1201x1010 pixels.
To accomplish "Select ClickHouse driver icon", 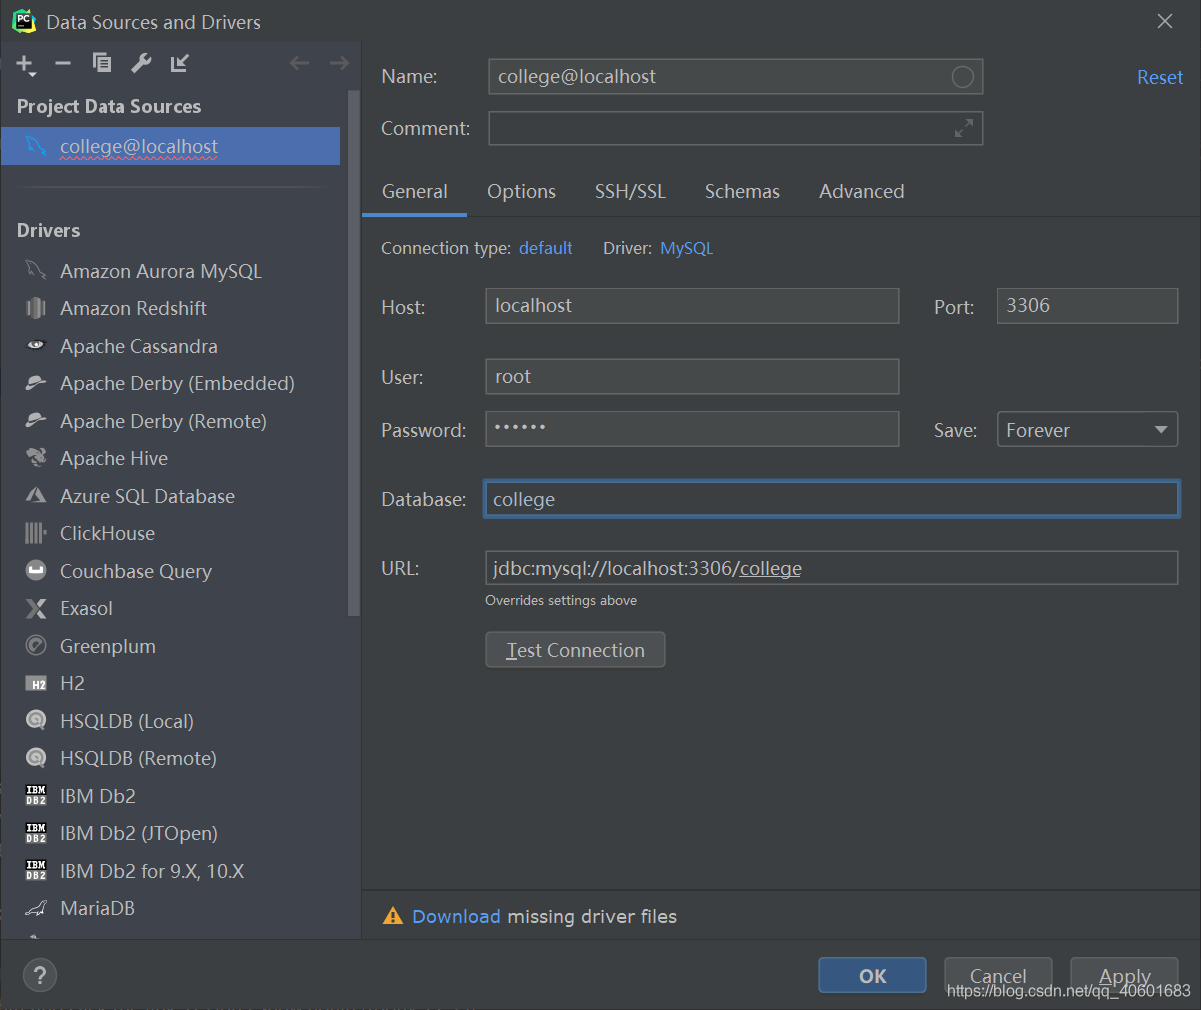I will [36, 533].
